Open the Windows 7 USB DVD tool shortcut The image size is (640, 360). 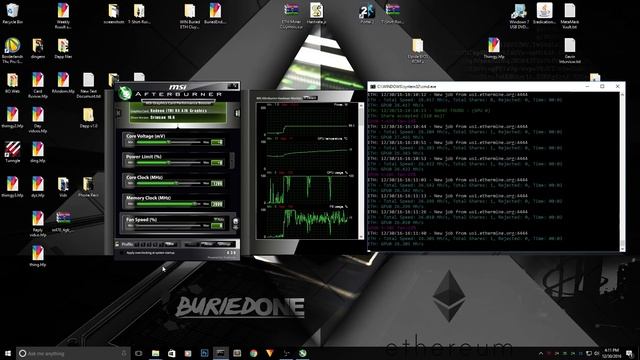[519, 16]
